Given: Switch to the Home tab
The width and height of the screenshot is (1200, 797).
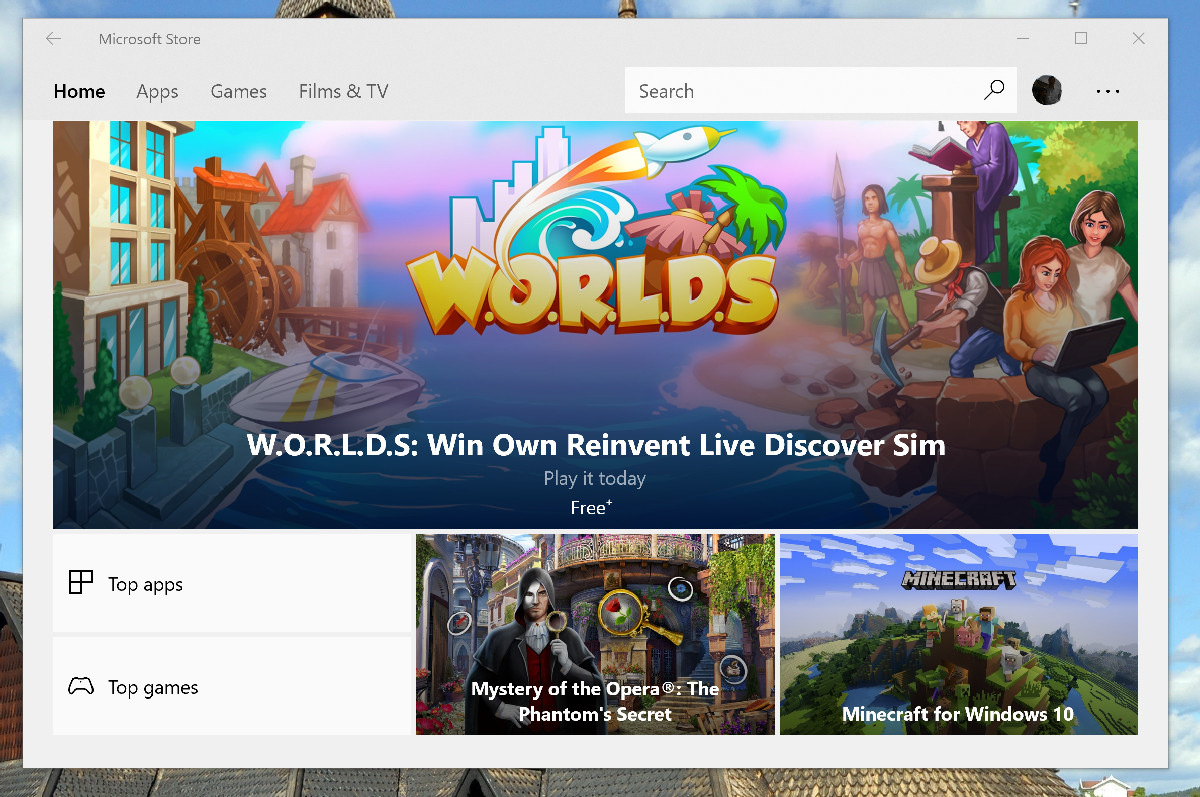Looking at the screenshot, I should [79, 91].
